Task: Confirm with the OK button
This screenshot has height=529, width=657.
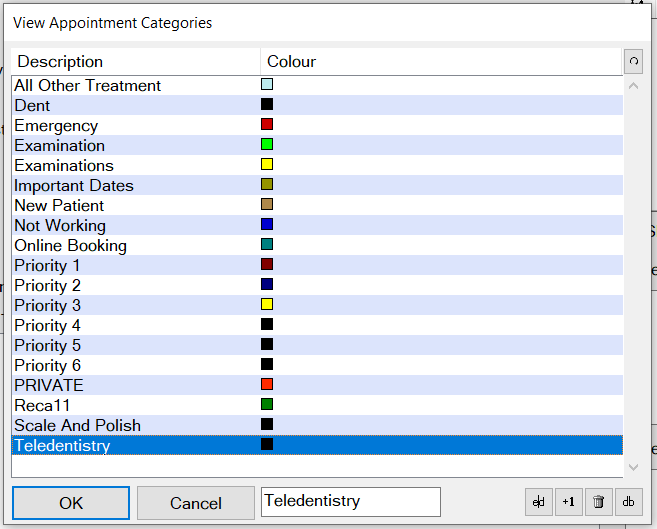Action: 71,503
